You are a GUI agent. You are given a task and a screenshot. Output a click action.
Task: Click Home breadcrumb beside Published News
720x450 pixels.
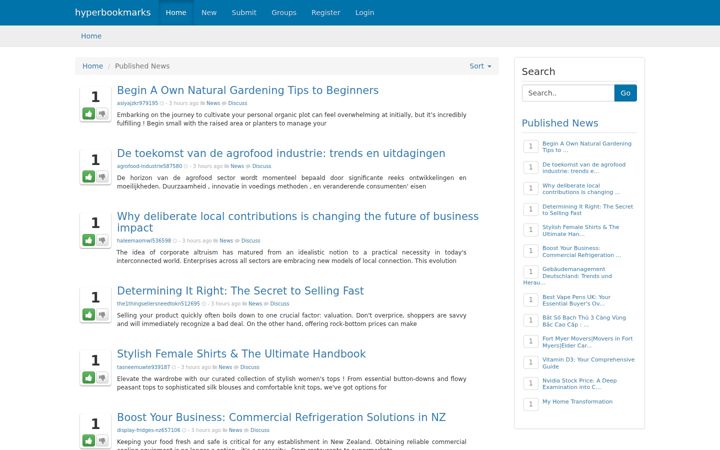(92, 66)
